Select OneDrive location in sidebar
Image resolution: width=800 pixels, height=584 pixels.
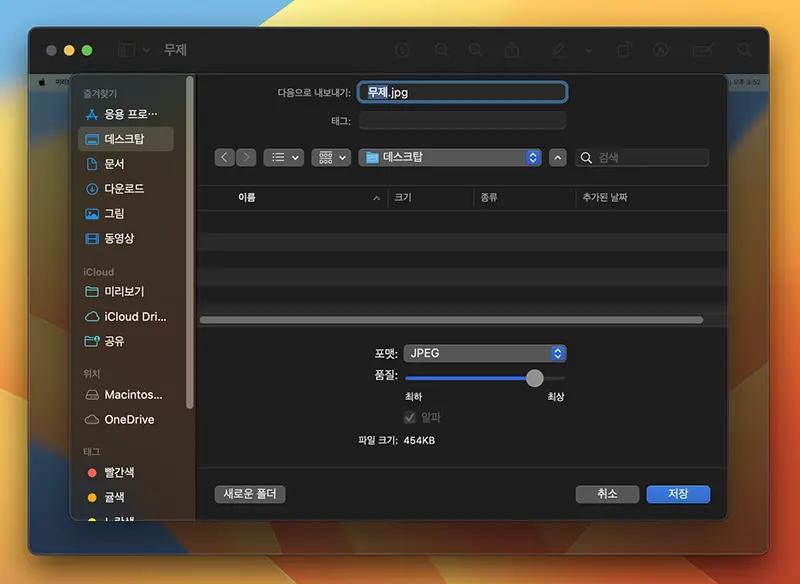click(126, 419)
